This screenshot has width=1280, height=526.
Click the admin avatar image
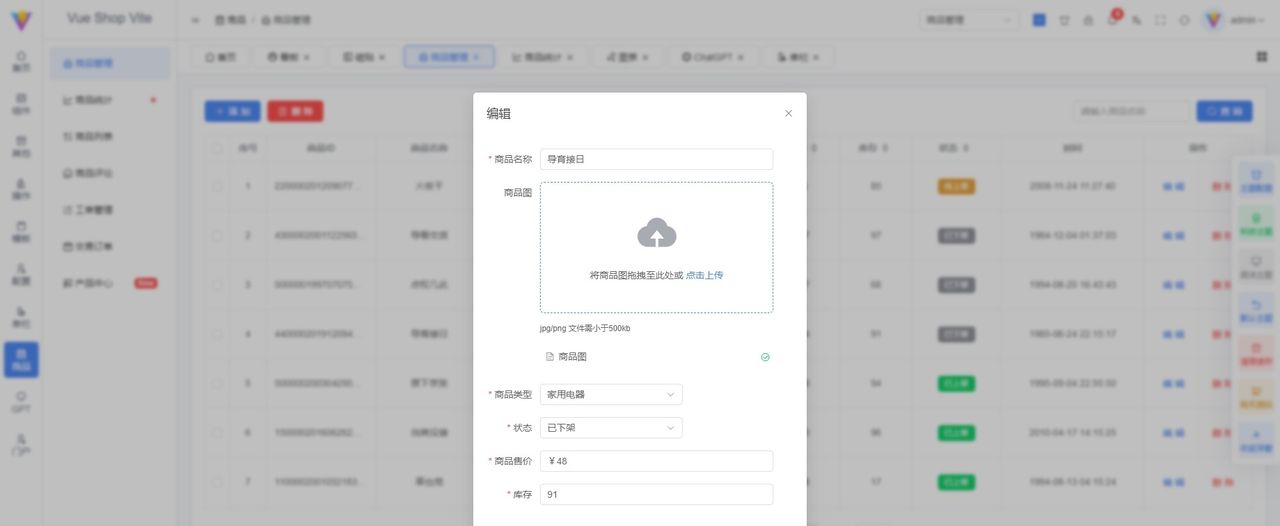(1214, 20)
